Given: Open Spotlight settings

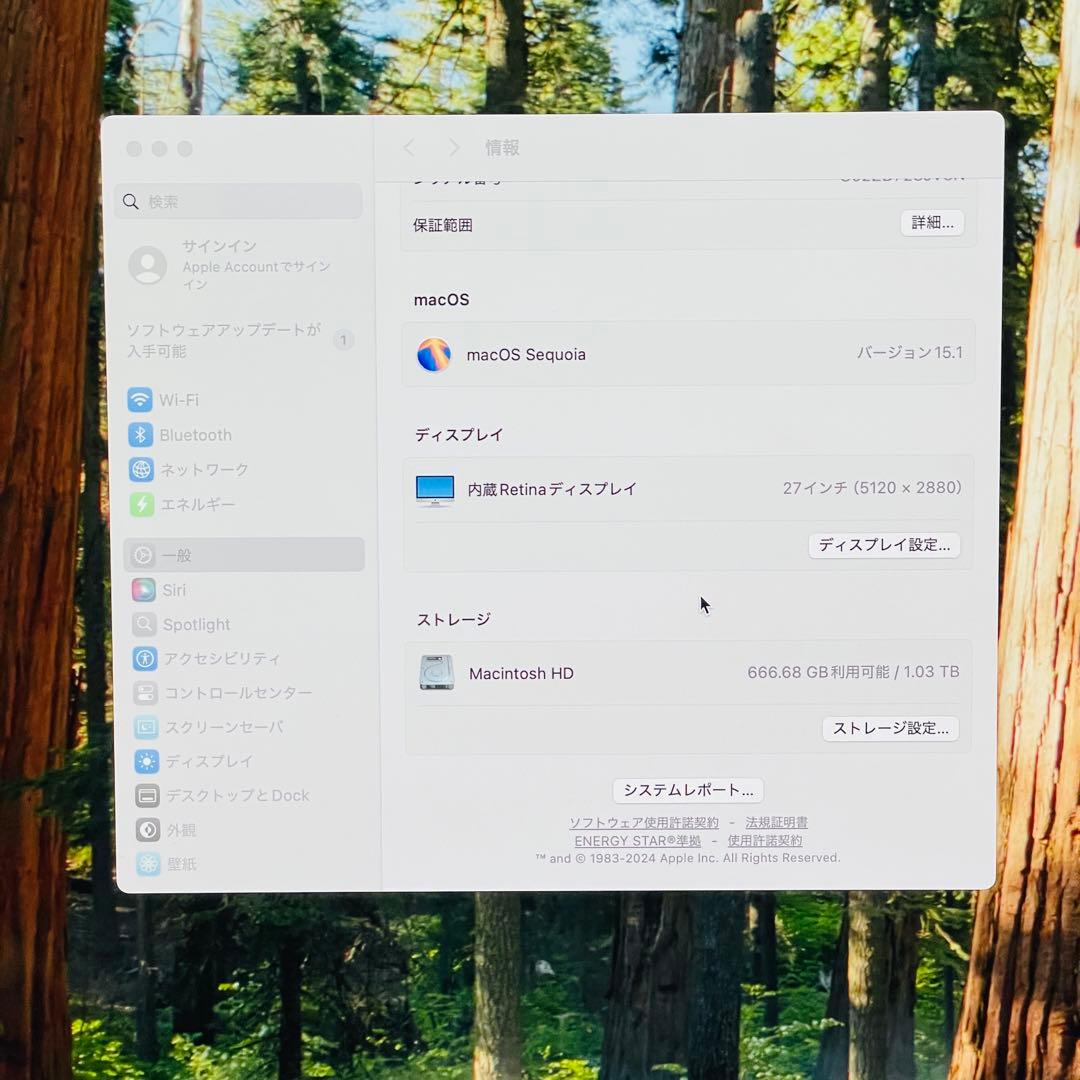Looking at the screenshot, I should [x=196, y=624].
